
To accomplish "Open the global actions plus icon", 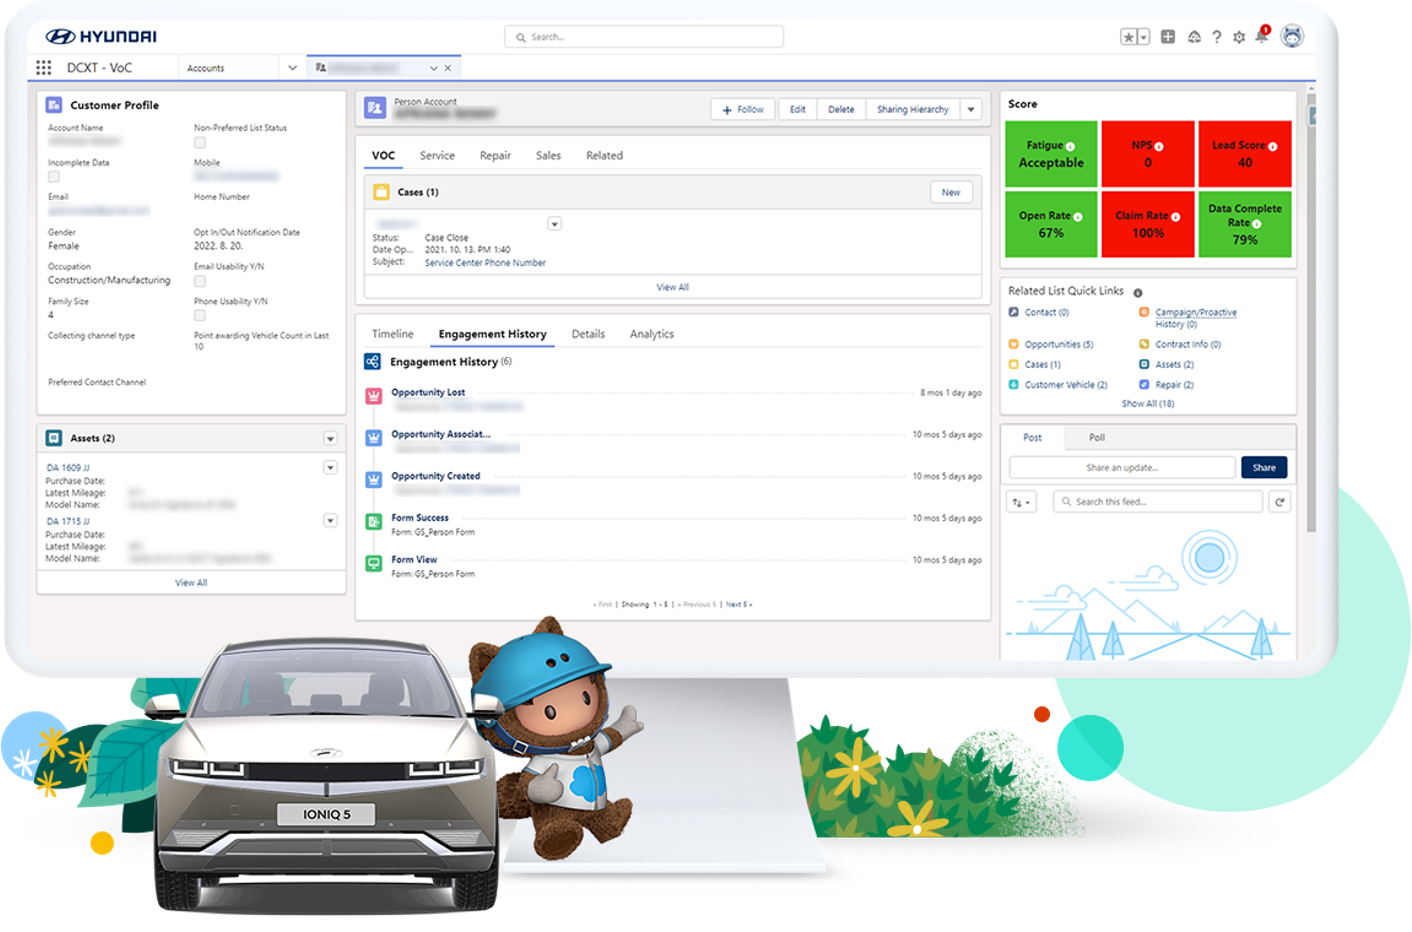I will (1168, 37).
